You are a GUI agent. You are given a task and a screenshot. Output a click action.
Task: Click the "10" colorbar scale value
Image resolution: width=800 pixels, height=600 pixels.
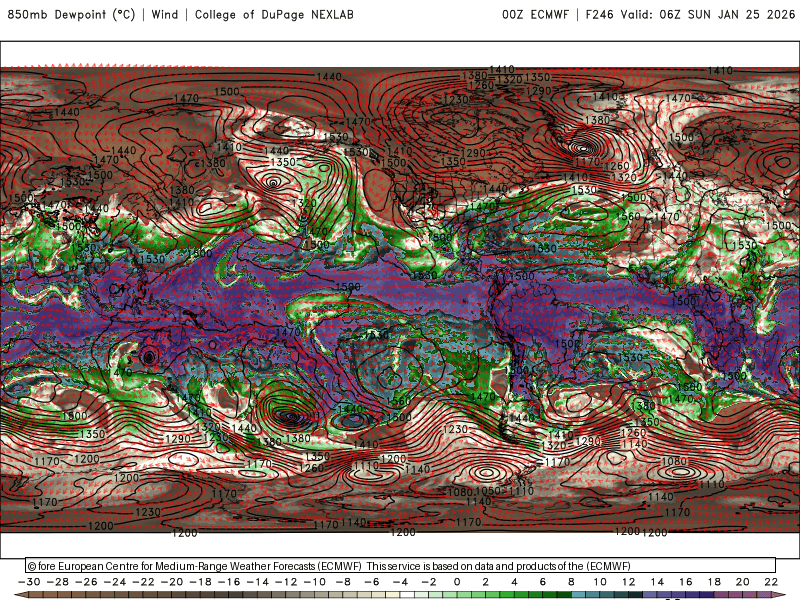click(600, 582)
